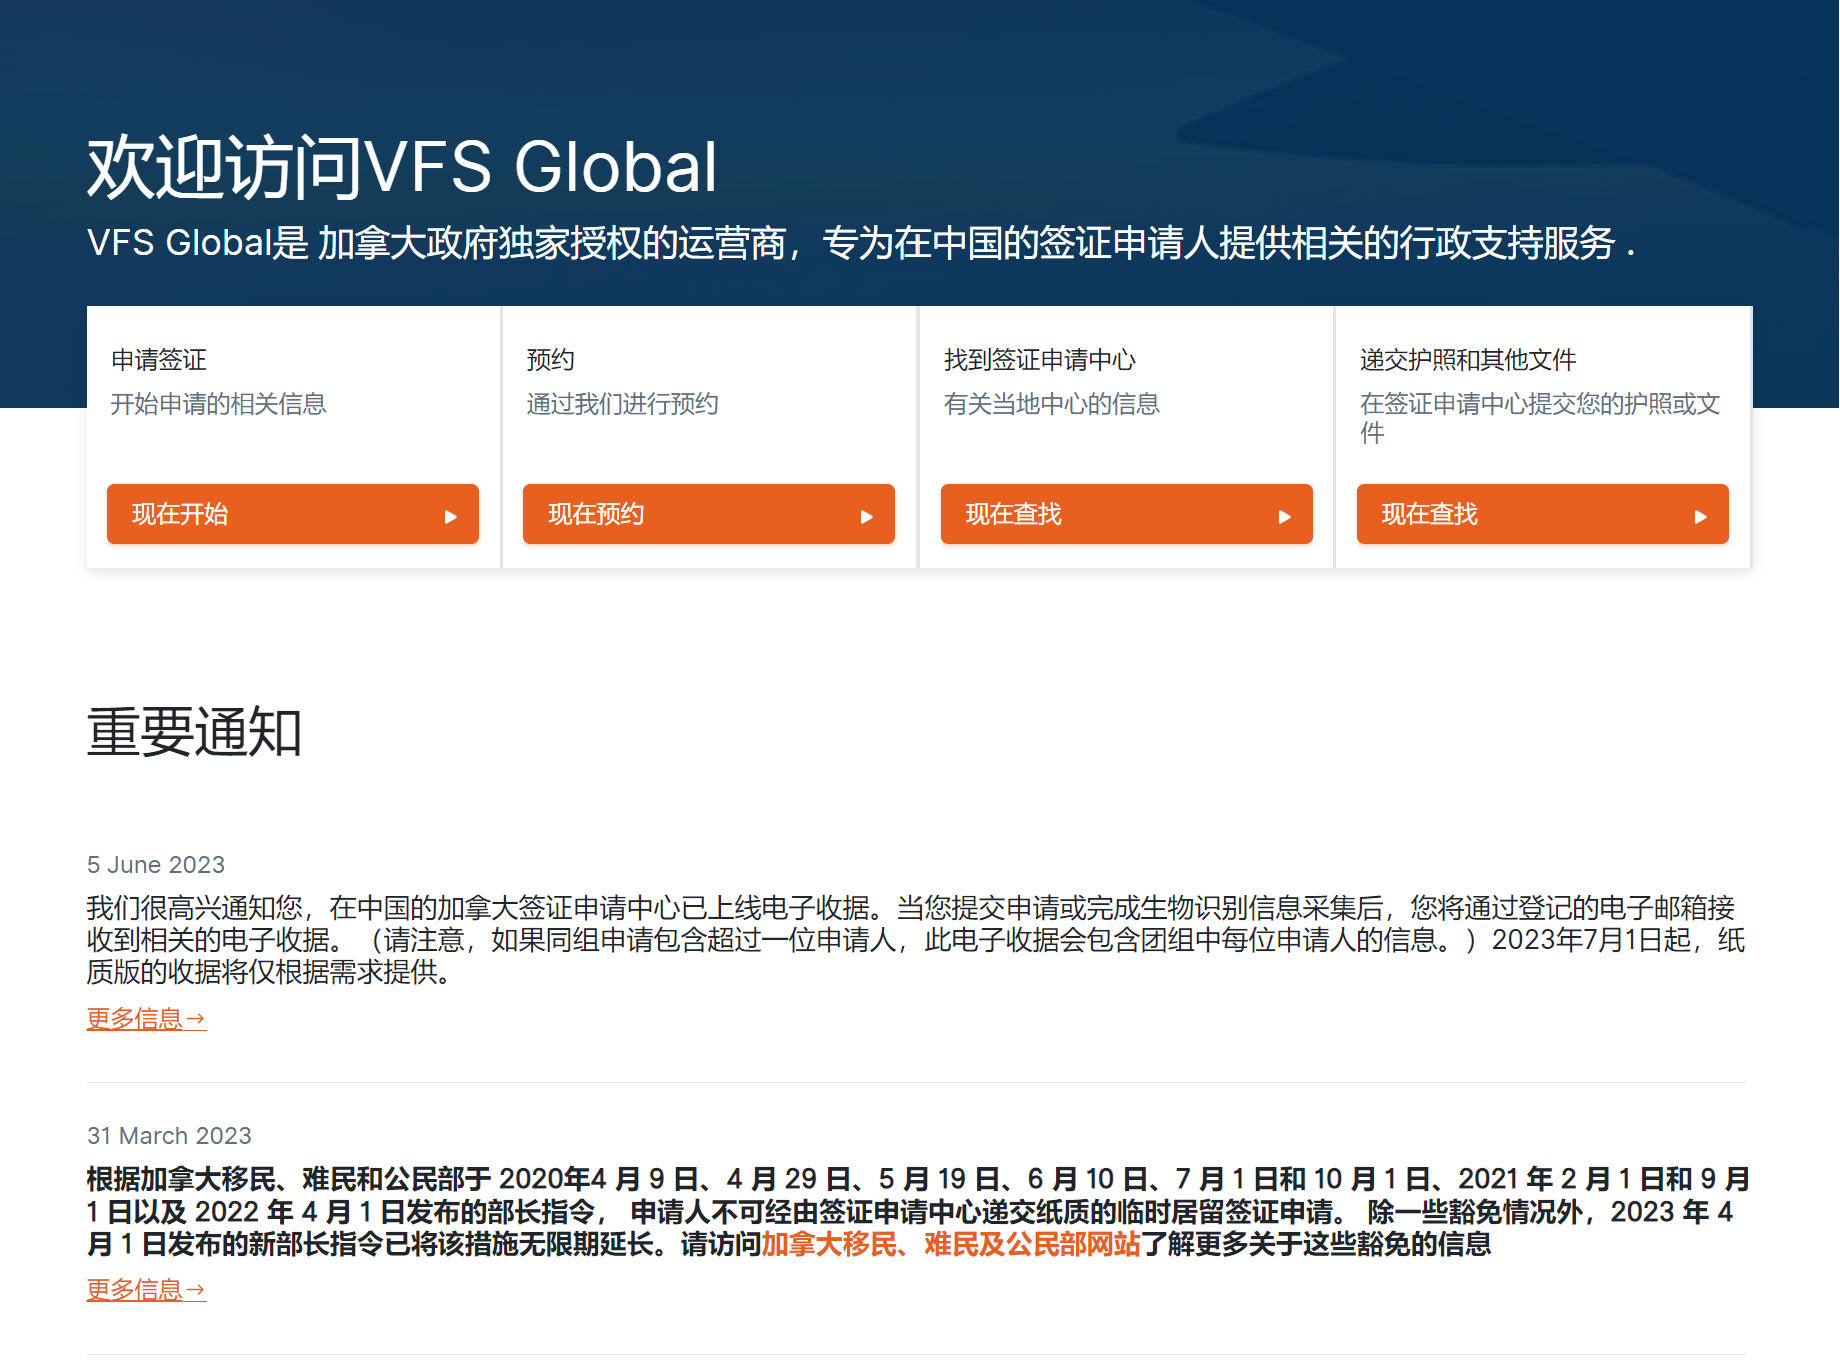Click the 有关当地中心的信息 description text
1840x1362 pixels.
point(1052,404)
